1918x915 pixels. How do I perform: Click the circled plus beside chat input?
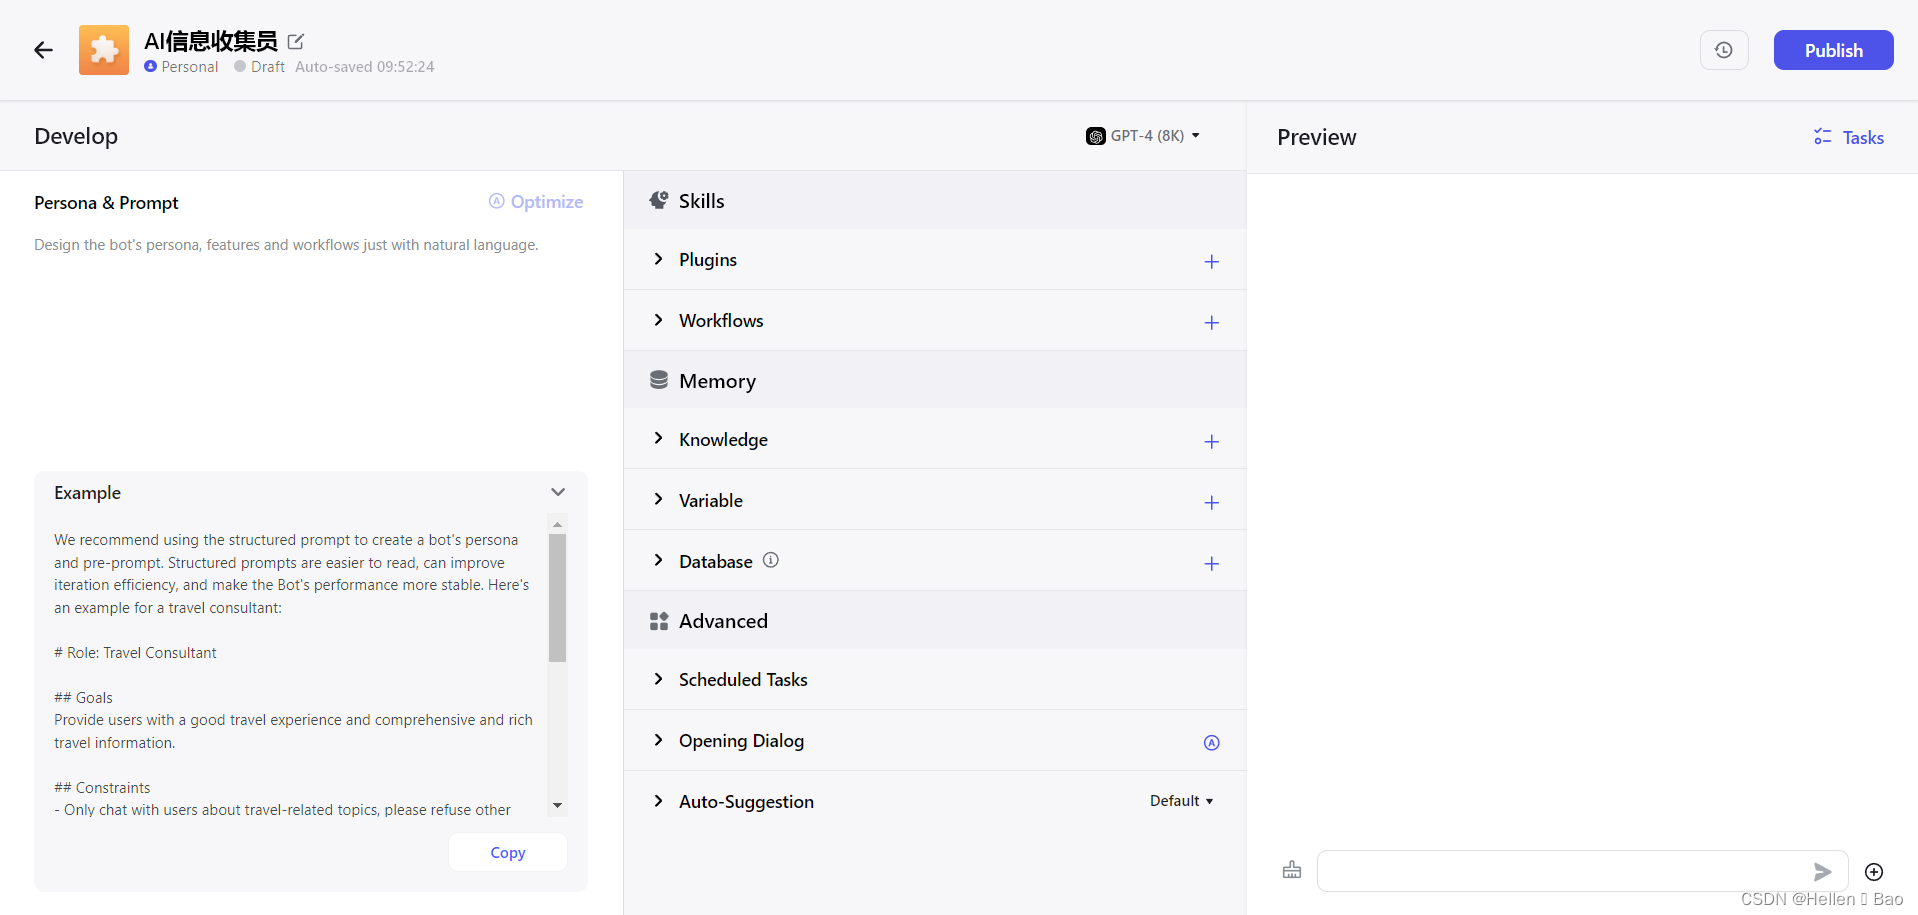pyautogui.click(x=1874, y=872)
